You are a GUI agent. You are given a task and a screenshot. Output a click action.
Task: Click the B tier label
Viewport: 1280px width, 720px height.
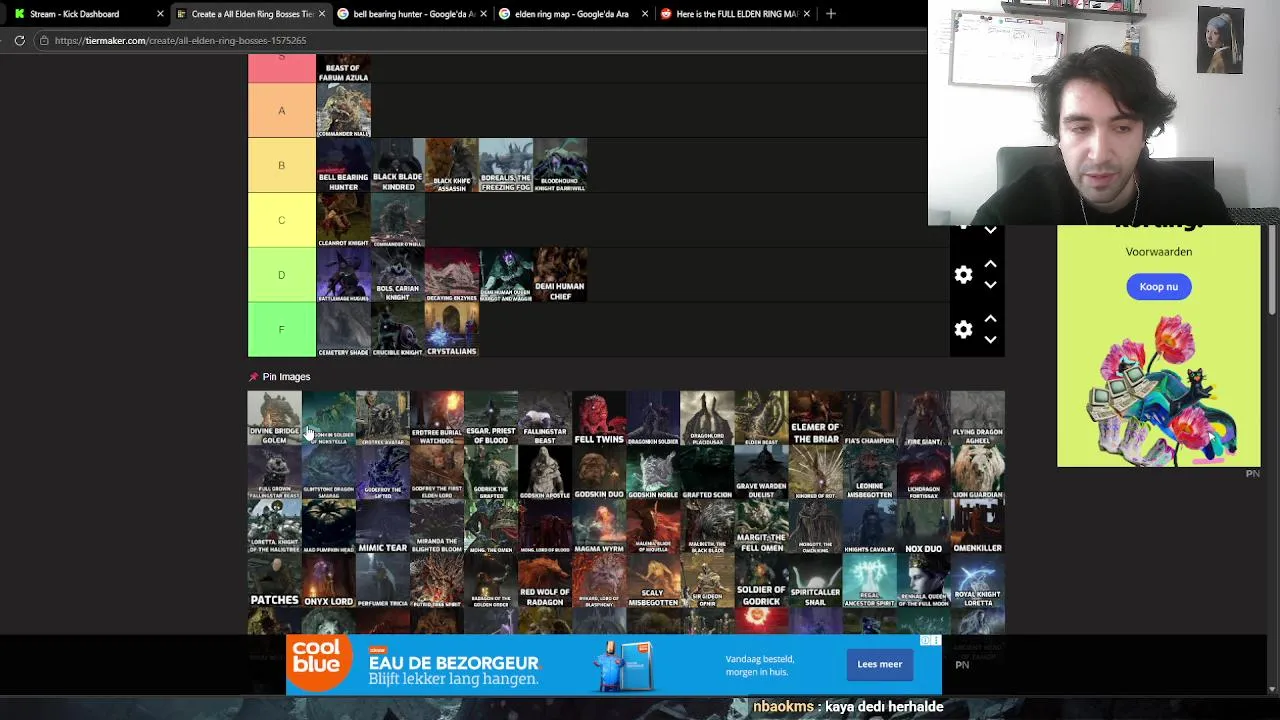coord(281,165)
